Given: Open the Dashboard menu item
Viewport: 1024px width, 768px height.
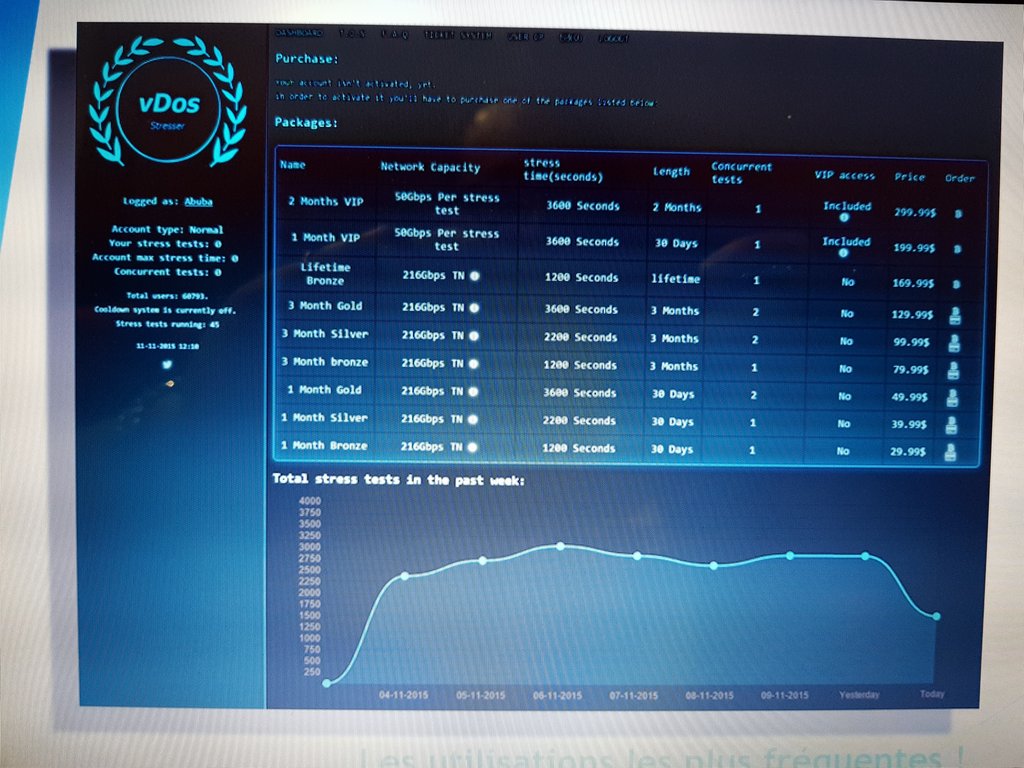Looking at the screenshot, I should [x=299, y=33].
